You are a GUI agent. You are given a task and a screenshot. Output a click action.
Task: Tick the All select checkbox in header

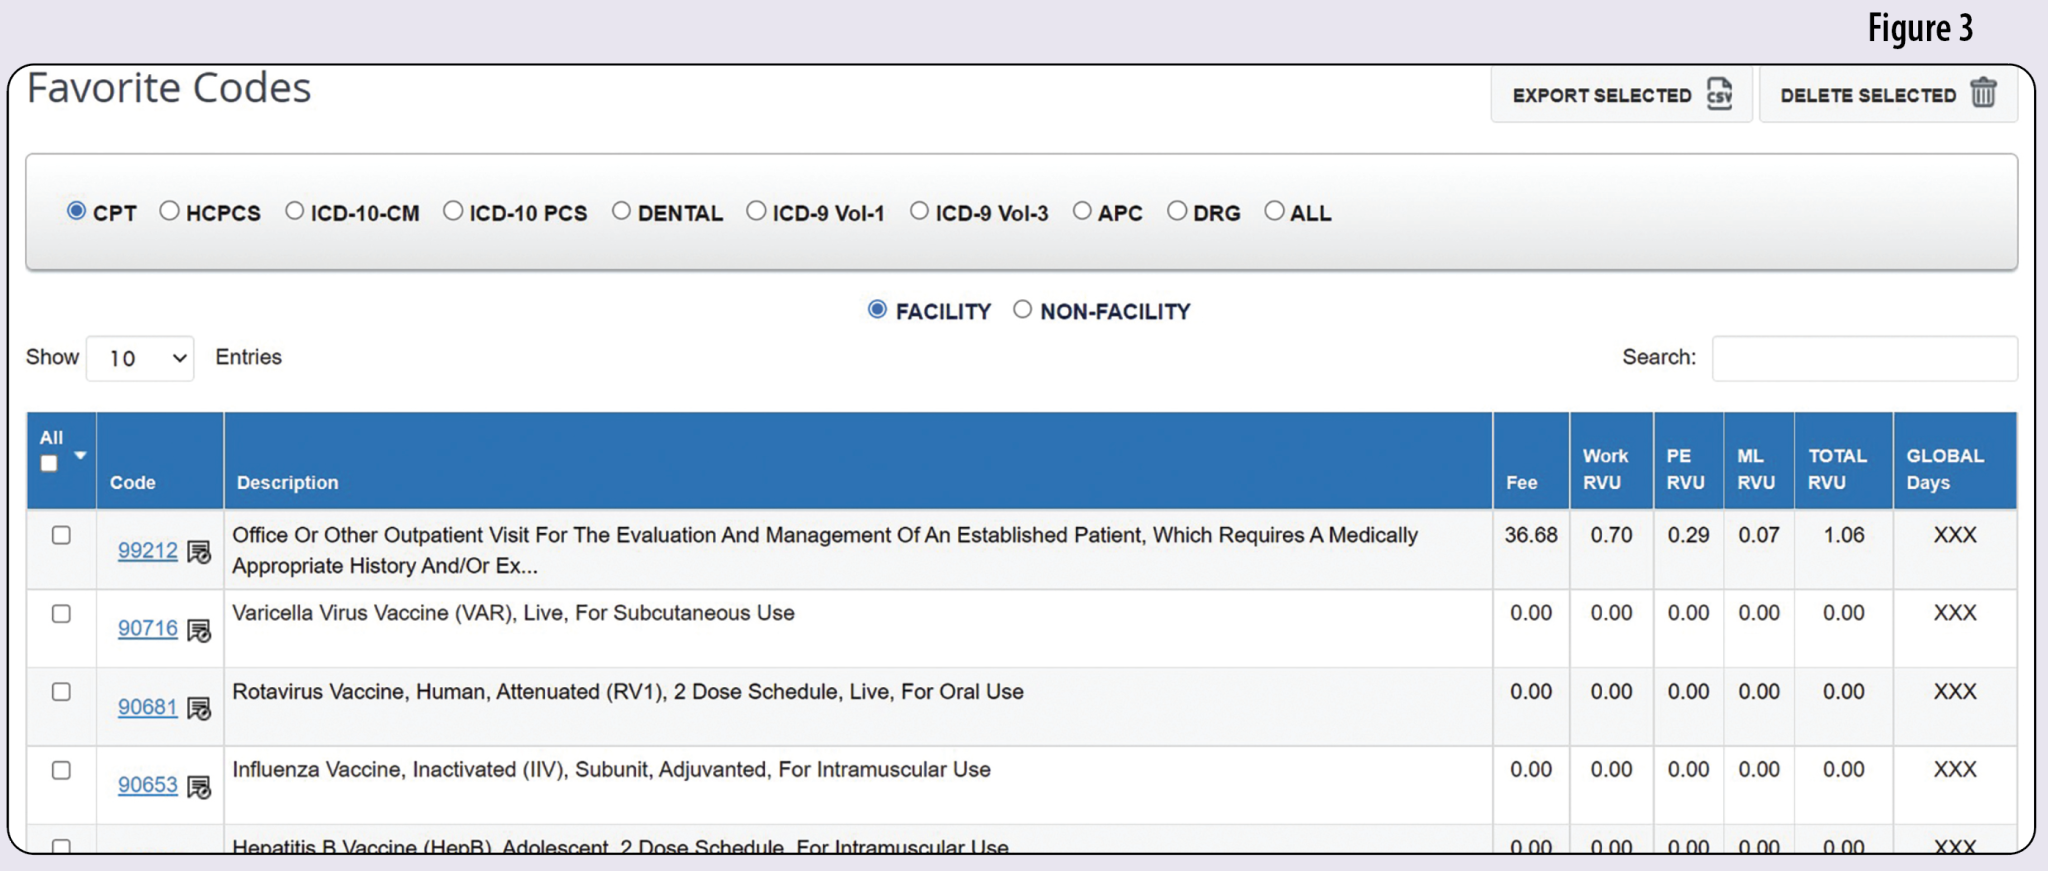pyautogui.click(x=49, y=463)
